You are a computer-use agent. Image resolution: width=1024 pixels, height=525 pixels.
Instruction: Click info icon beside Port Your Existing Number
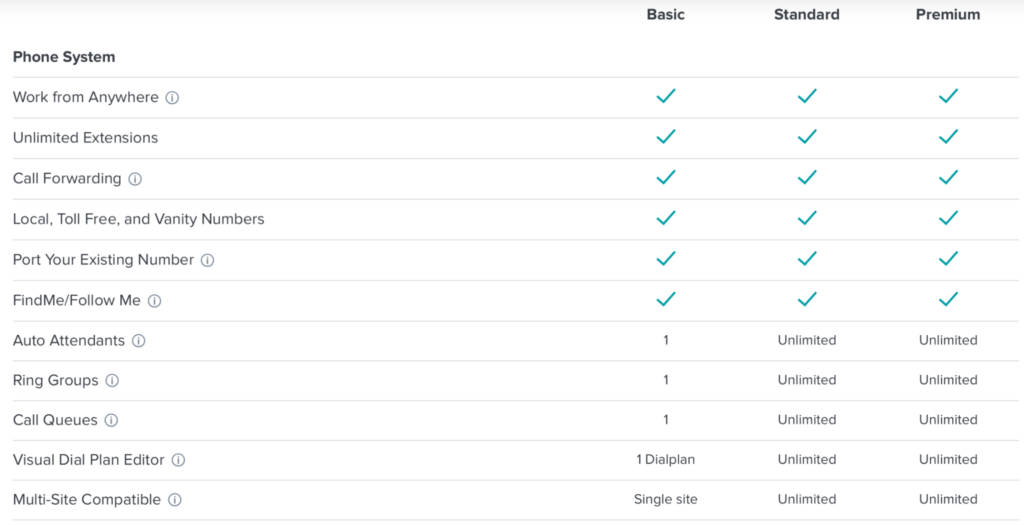click(208, 261)
